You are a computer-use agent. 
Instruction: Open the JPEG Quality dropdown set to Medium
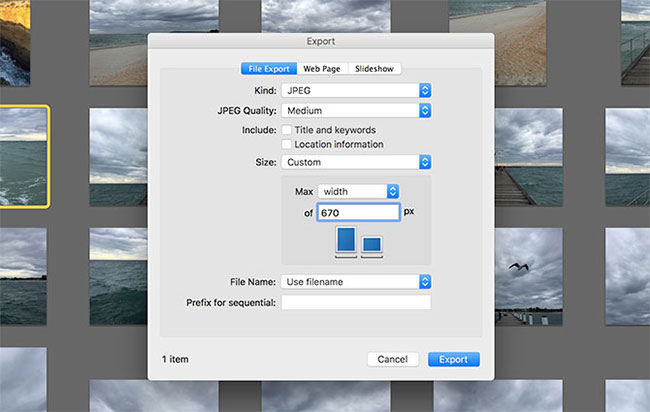(356, 111)
